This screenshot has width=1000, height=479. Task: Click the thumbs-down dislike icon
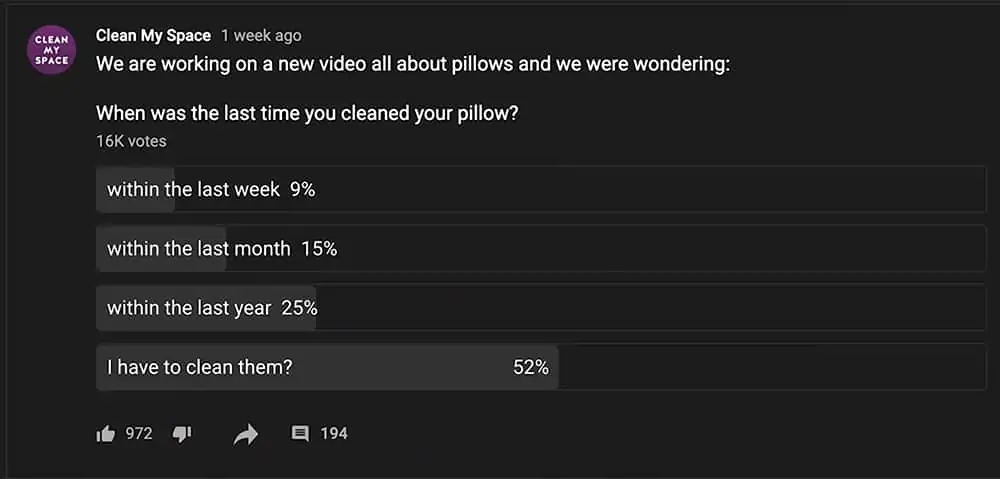pos(182,433)
